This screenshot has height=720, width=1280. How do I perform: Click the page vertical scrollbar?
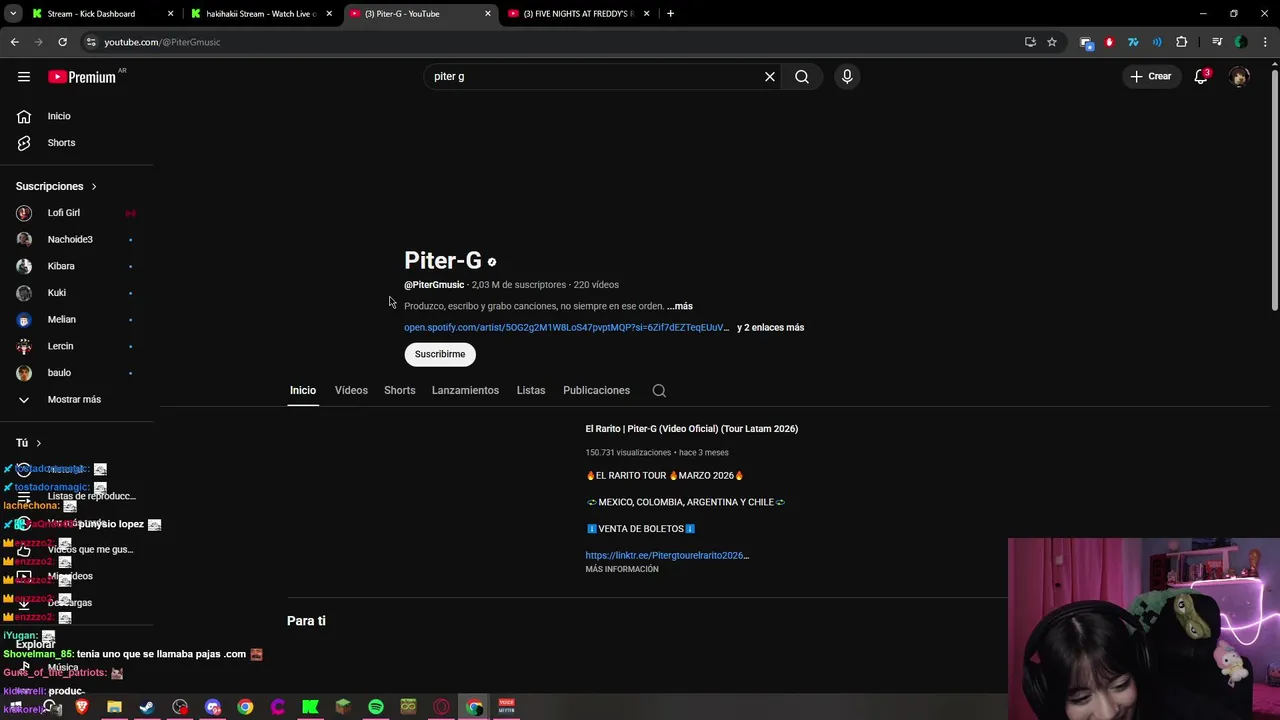pos(1274,190)
